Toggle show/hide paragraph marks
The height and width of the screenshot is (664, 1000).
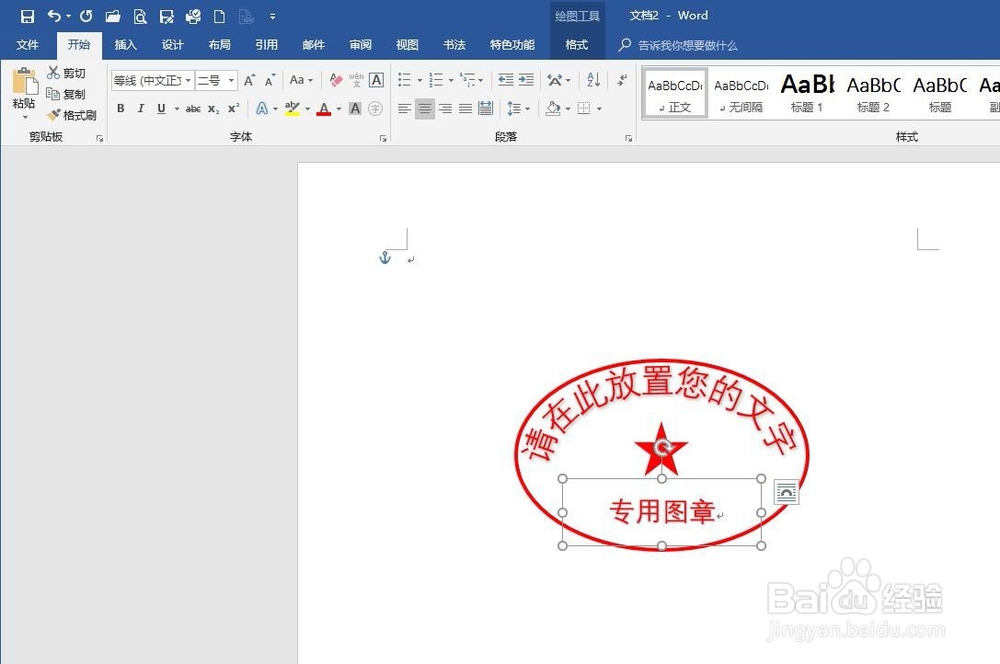pos(621,79)
